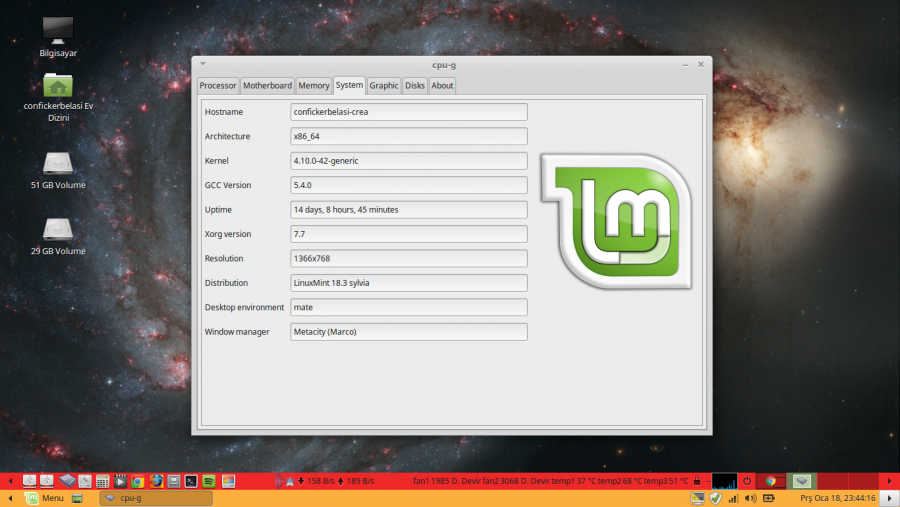
Task: Click the cpu-g taskbar window button
Action: [x=156, y=498]
